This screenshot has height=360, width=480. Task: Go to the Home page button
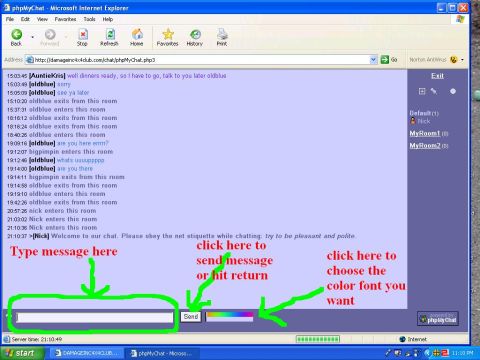pyautogui.click(x=137, y=37)
